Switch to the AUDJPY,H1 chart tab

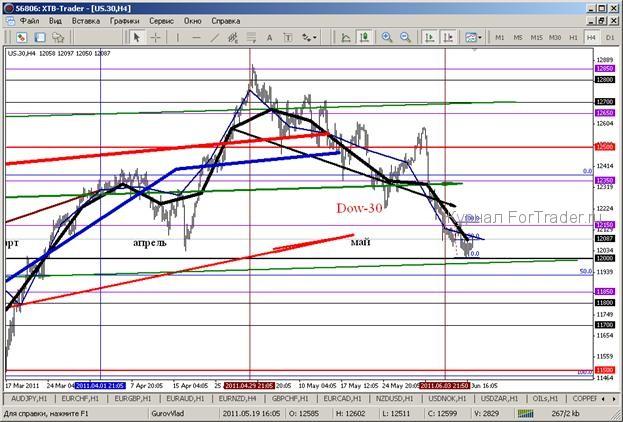pyautogui.click(x=29, y=399)
